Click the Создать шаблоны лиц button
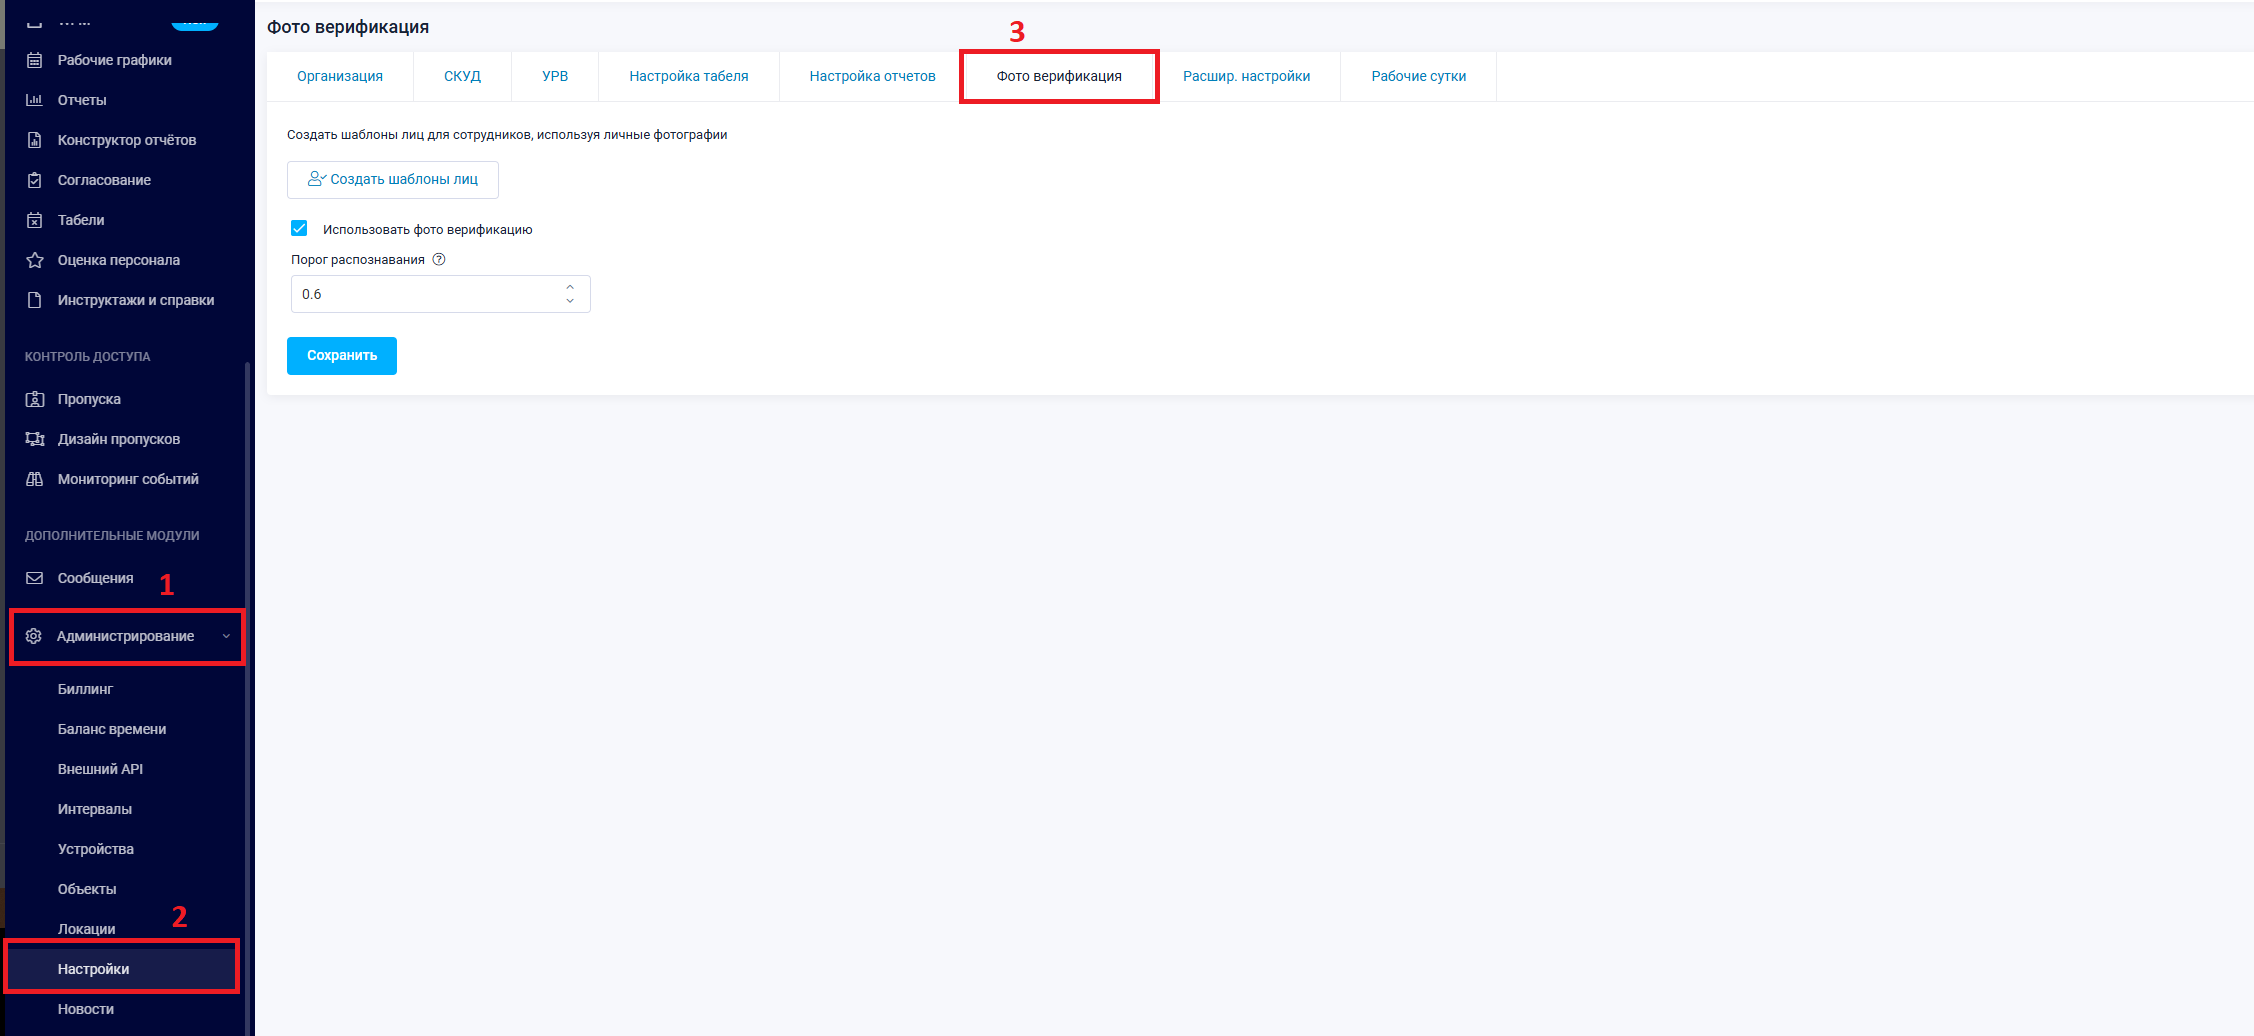 pos(393,179)
